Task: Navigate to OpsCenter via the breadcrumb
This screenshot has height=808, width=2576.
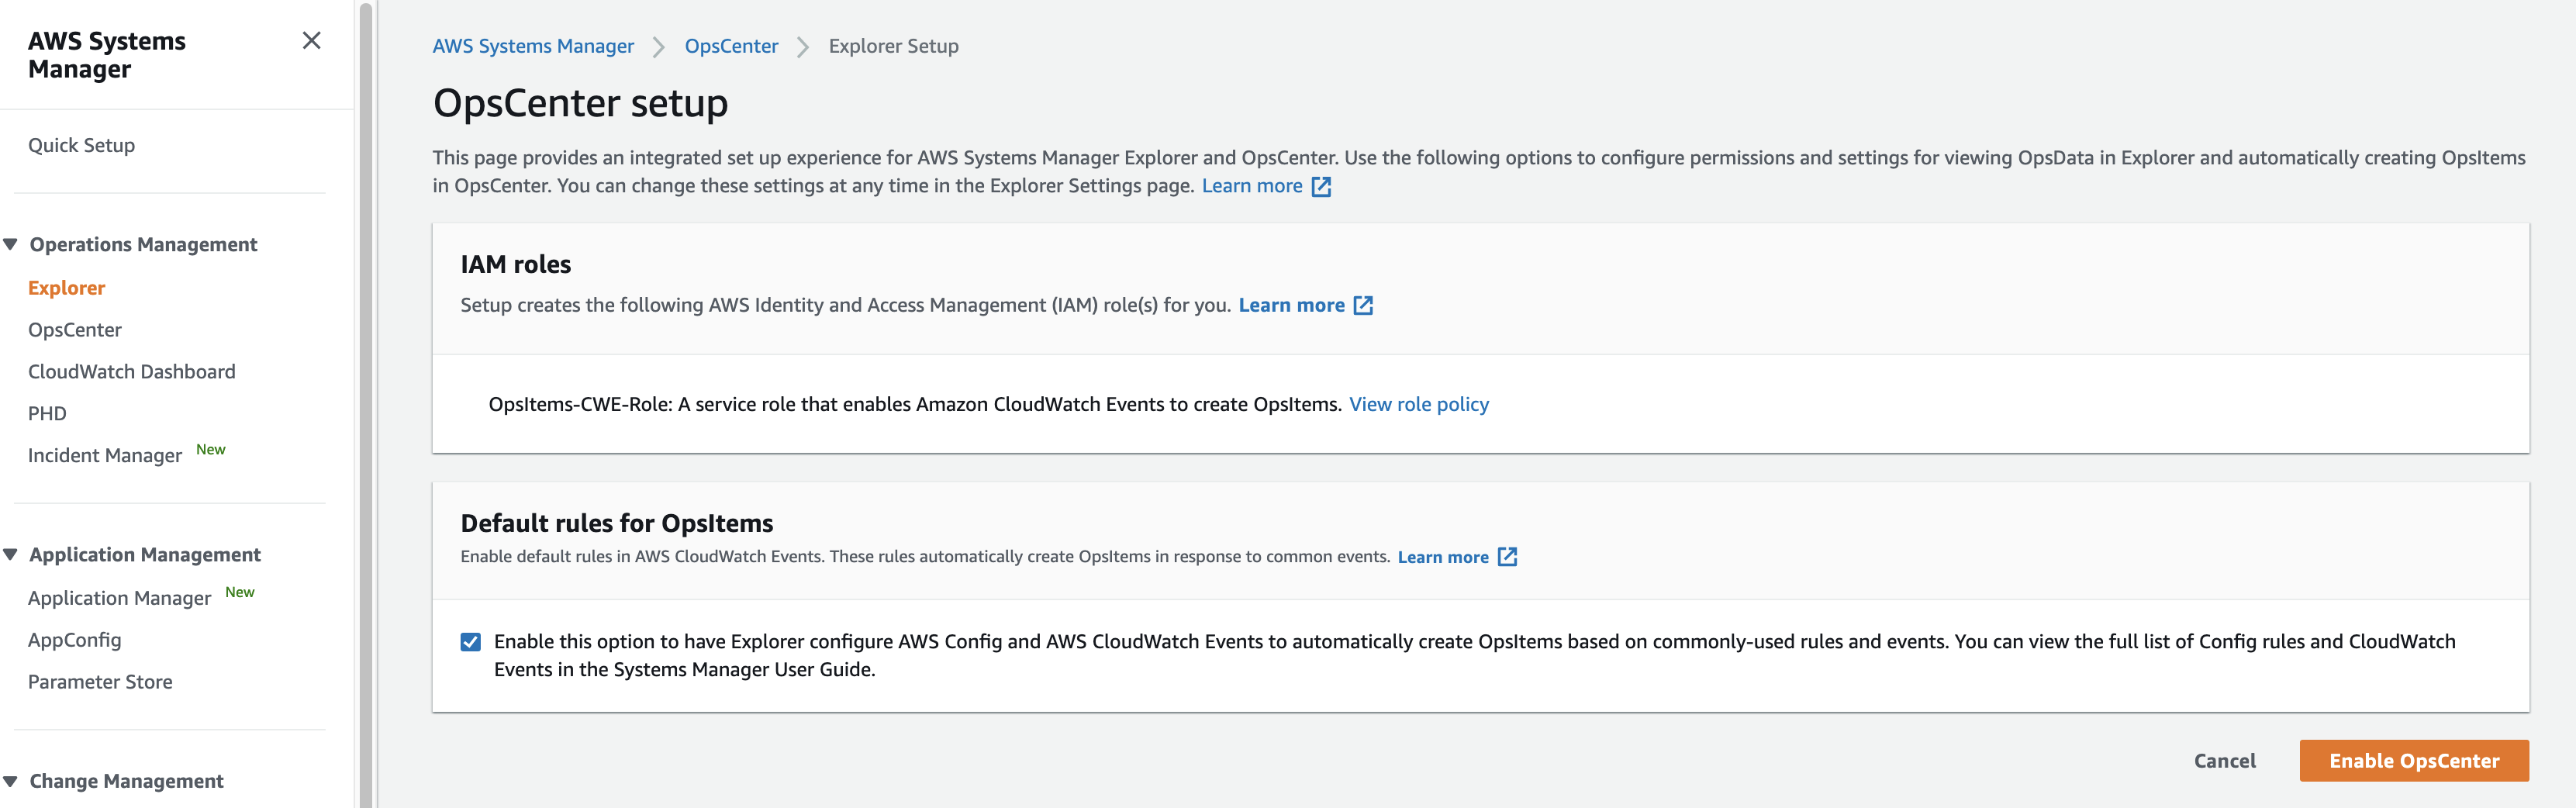Action: [731, 46]
